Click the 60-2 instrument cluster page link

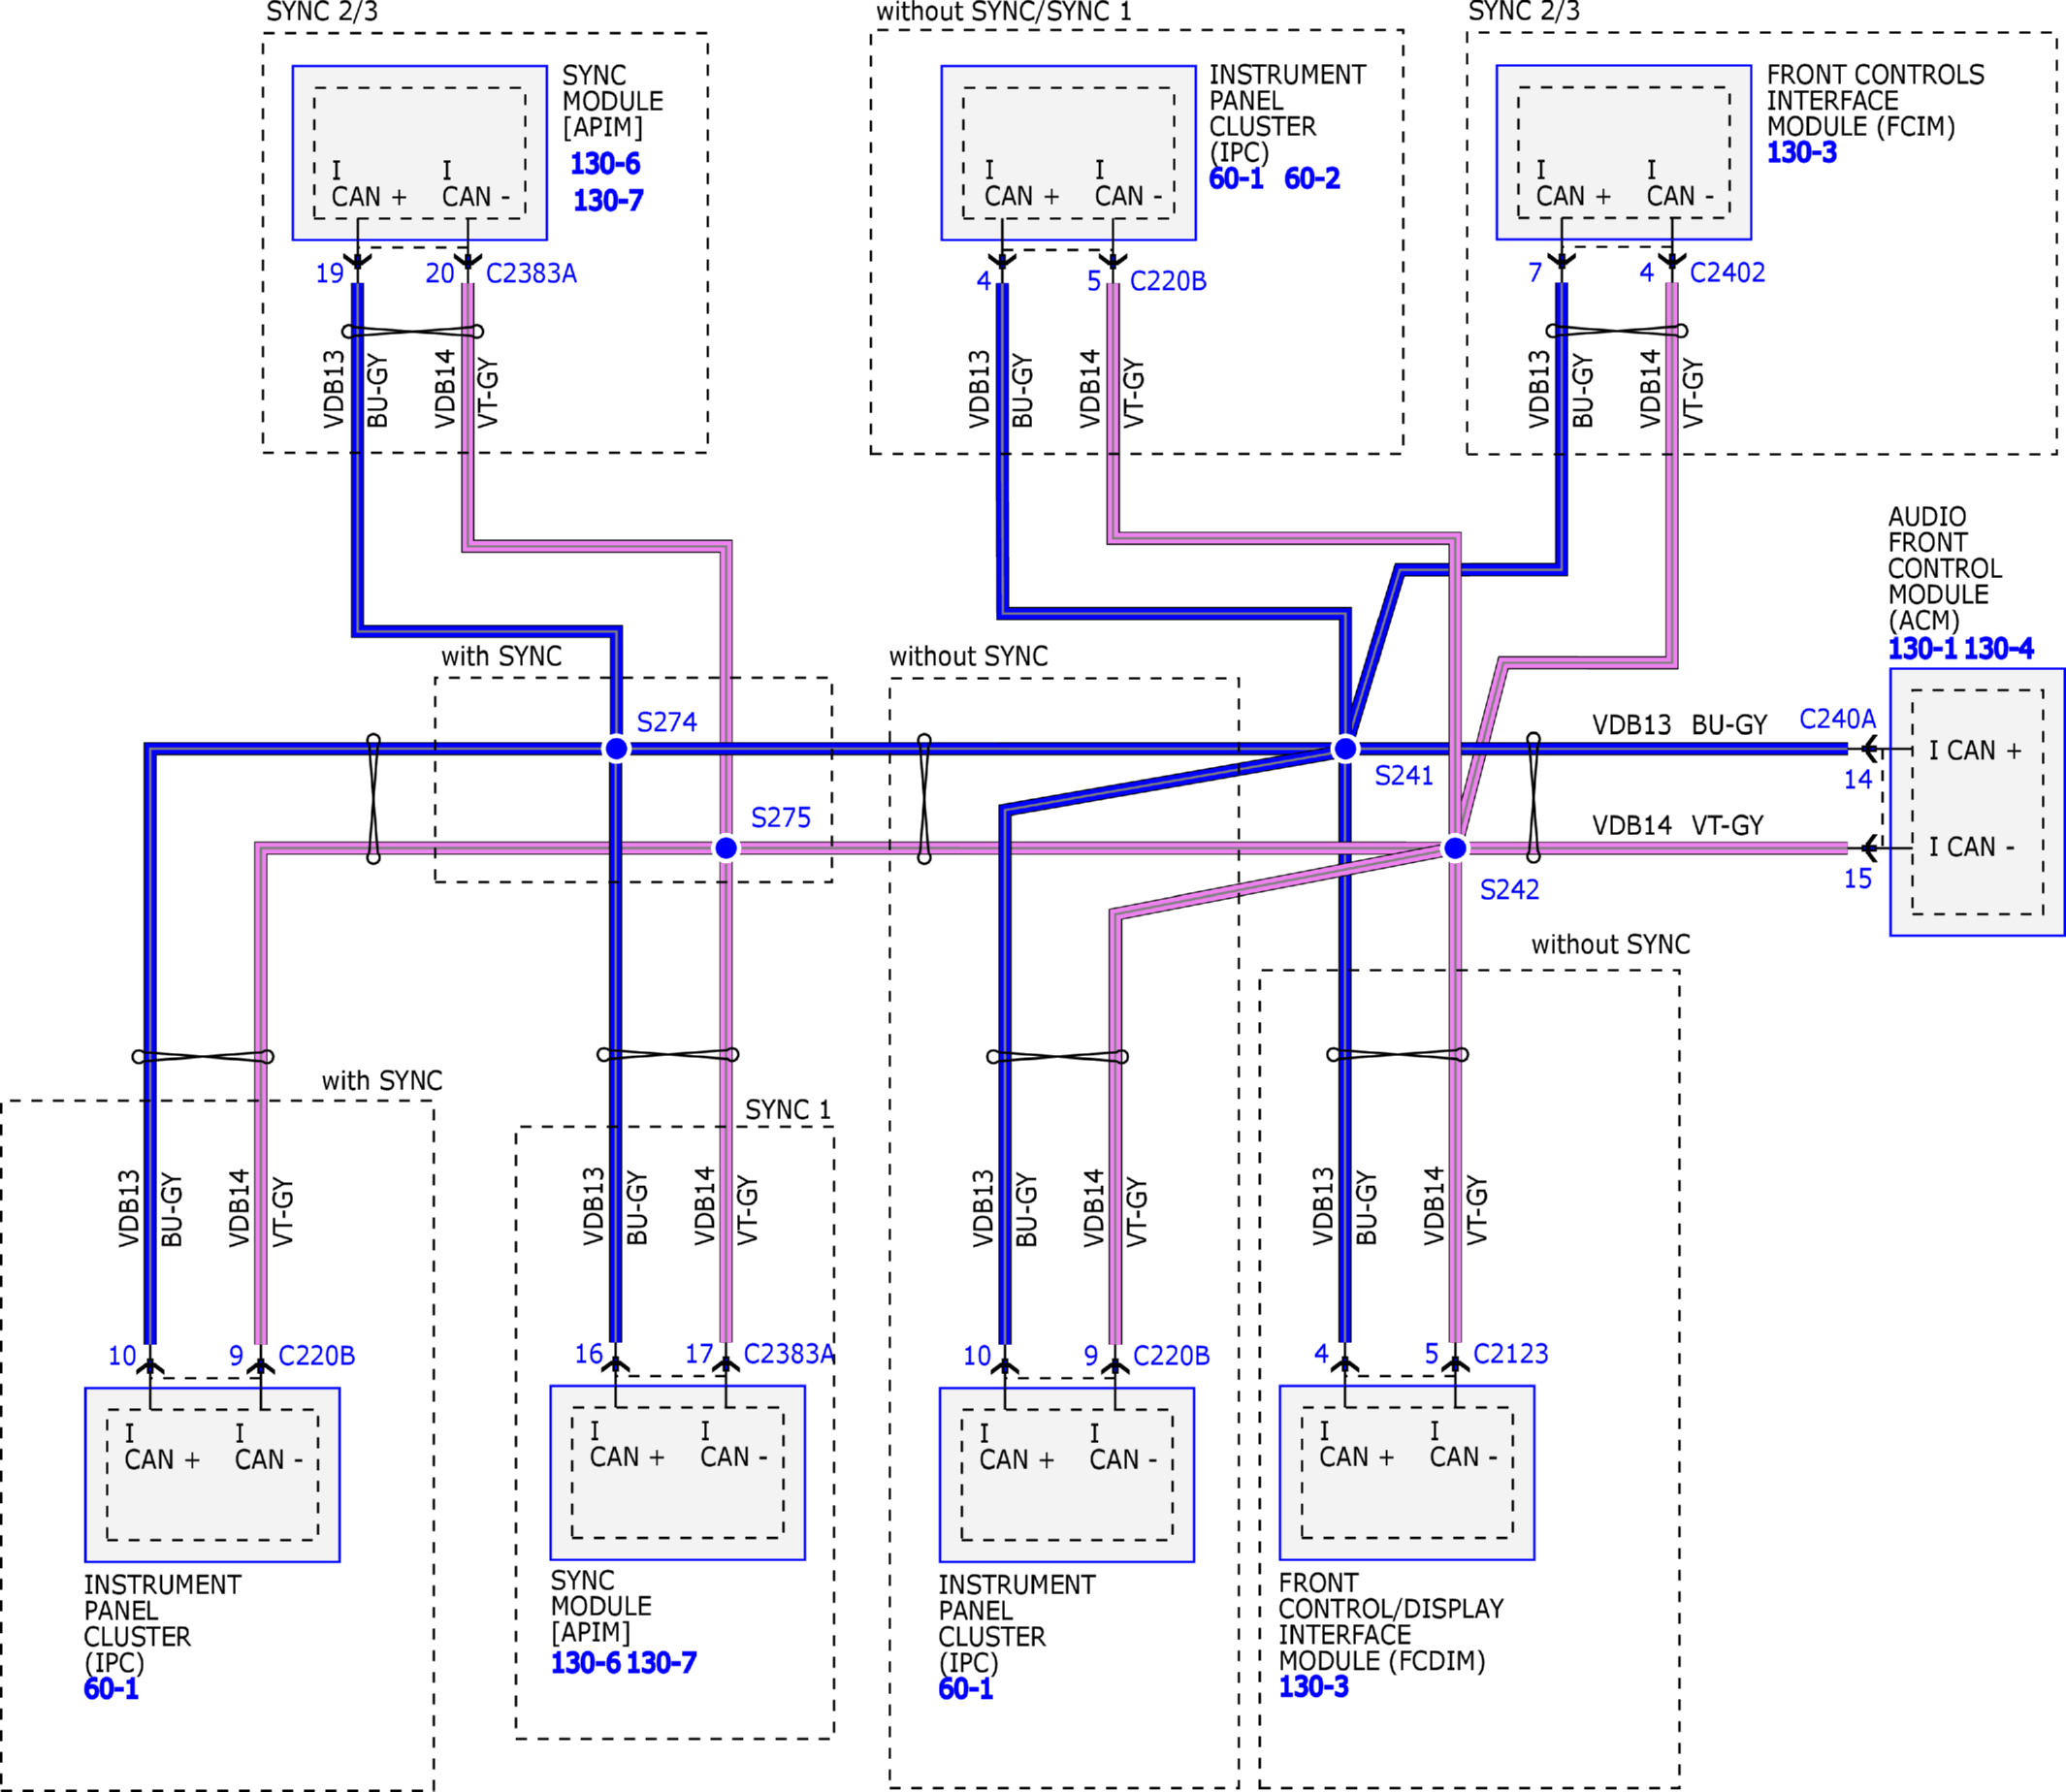click(x=1311, y=179)
